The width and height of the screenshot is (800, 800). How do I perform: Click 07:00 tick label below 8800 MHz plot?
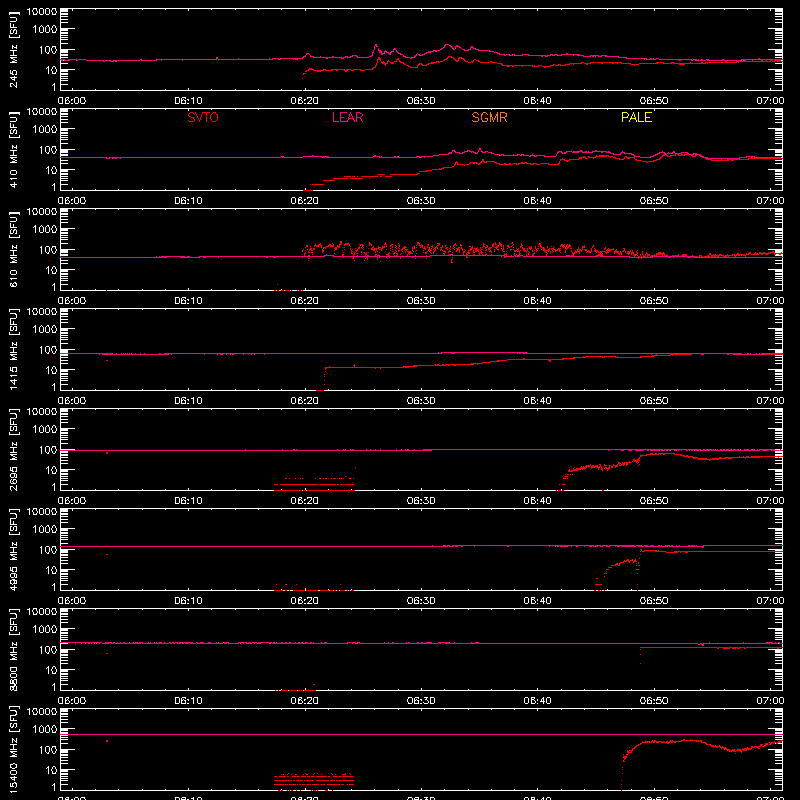pyautogui.click(x=770, y=701)
